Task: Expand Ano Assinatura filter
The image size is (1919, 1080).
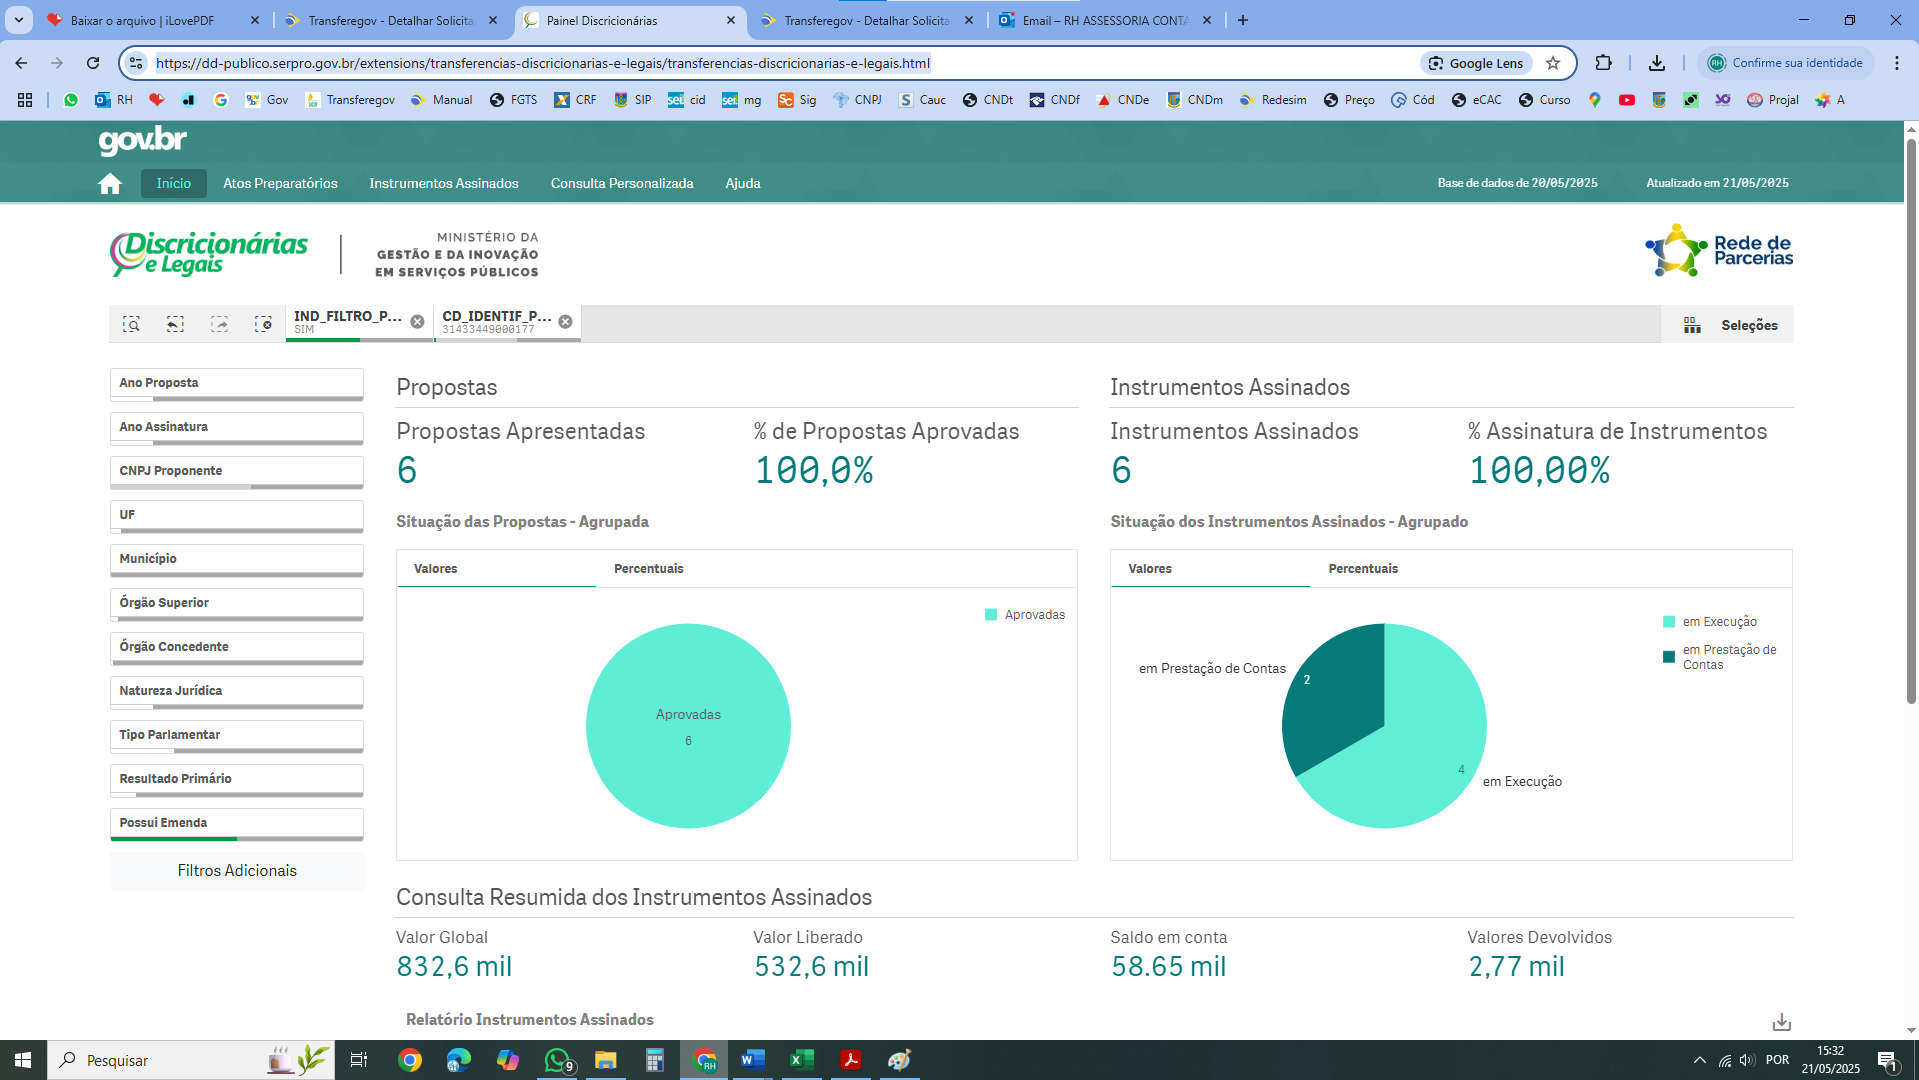Action: tap(237, 428)
